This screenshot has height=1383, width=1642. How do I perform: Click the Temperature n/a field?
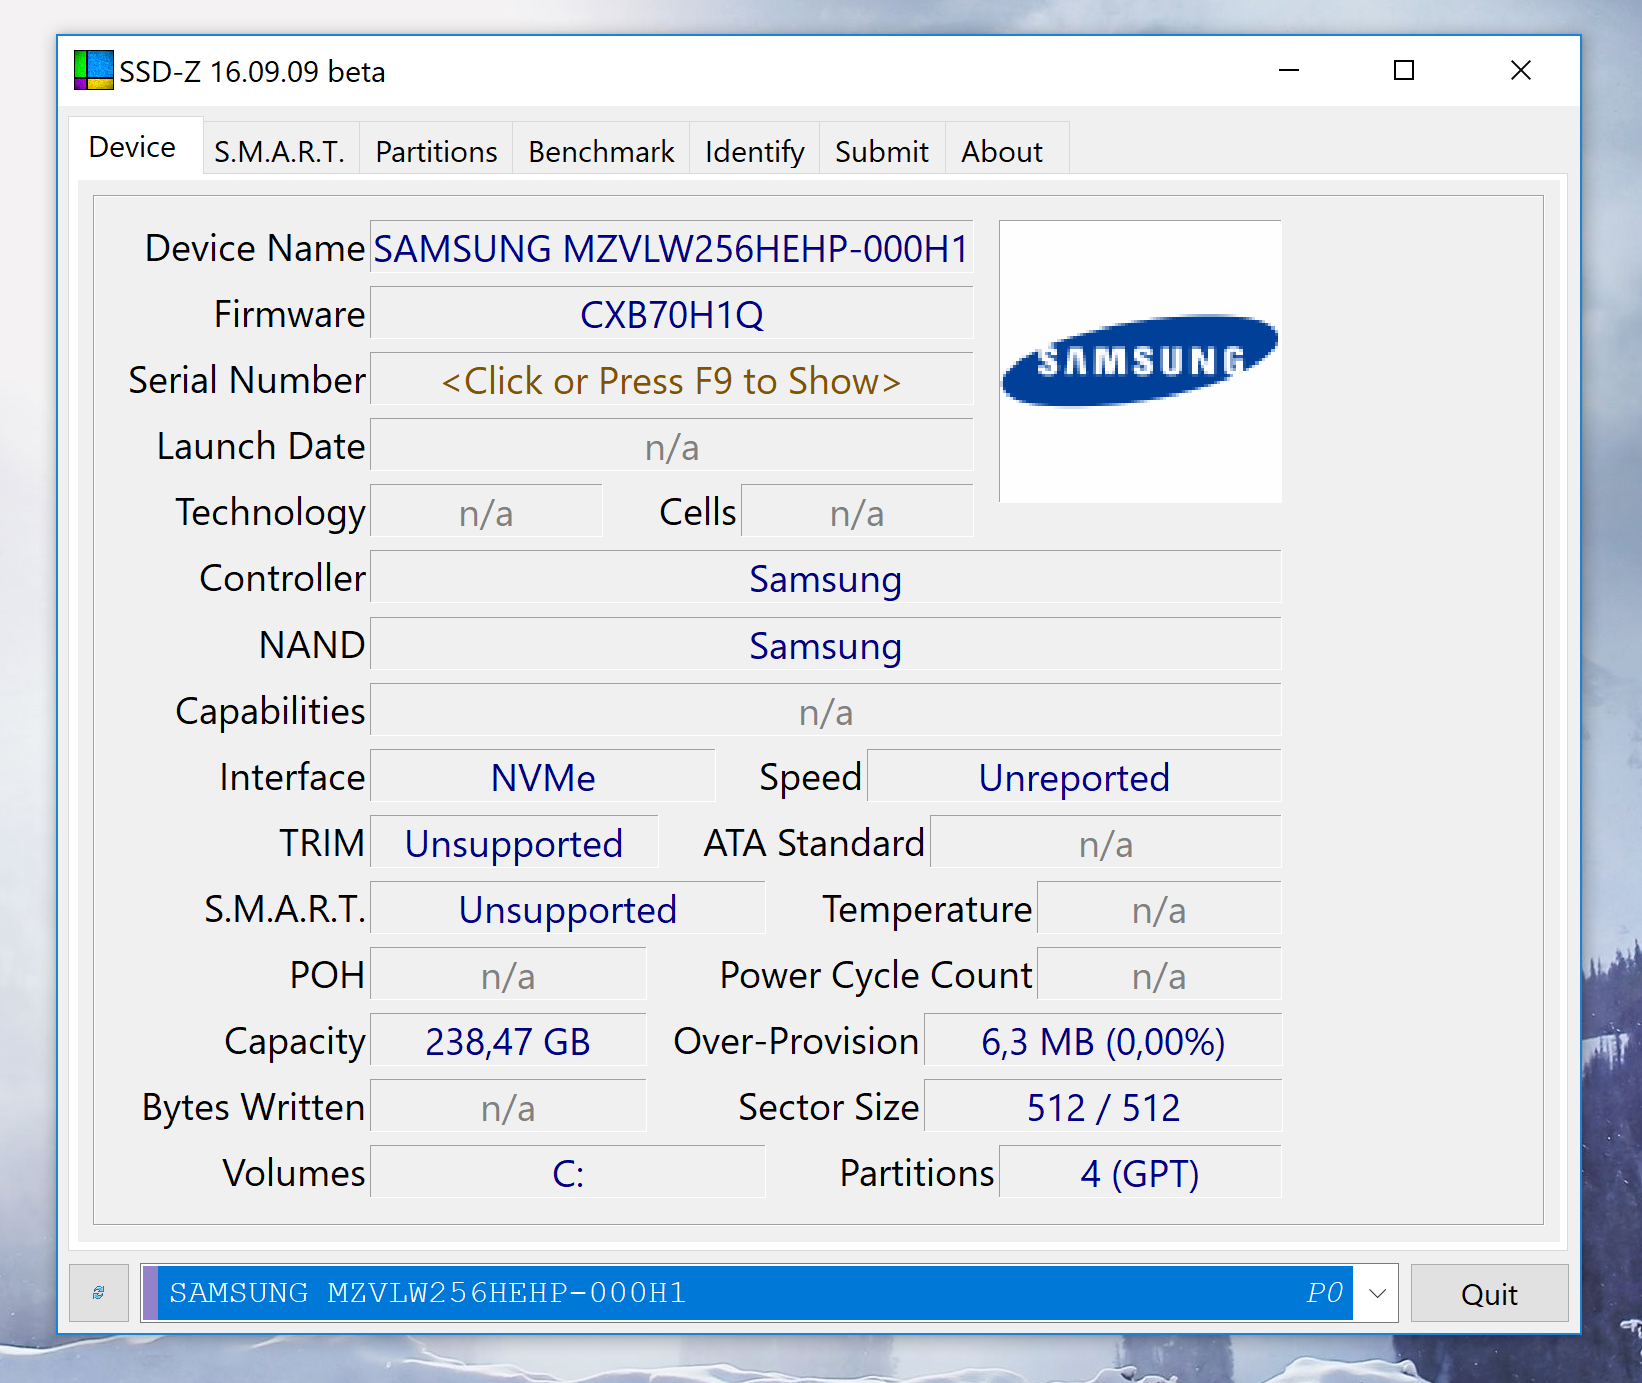(x=1159, y=909)
